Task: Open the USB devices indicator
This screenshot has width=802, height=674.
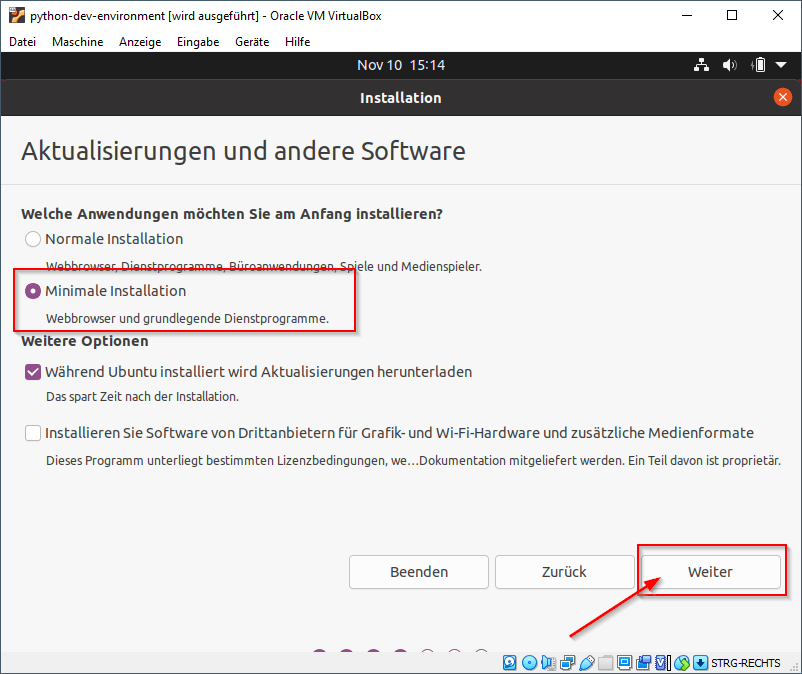Action: [x=586, y=662]
